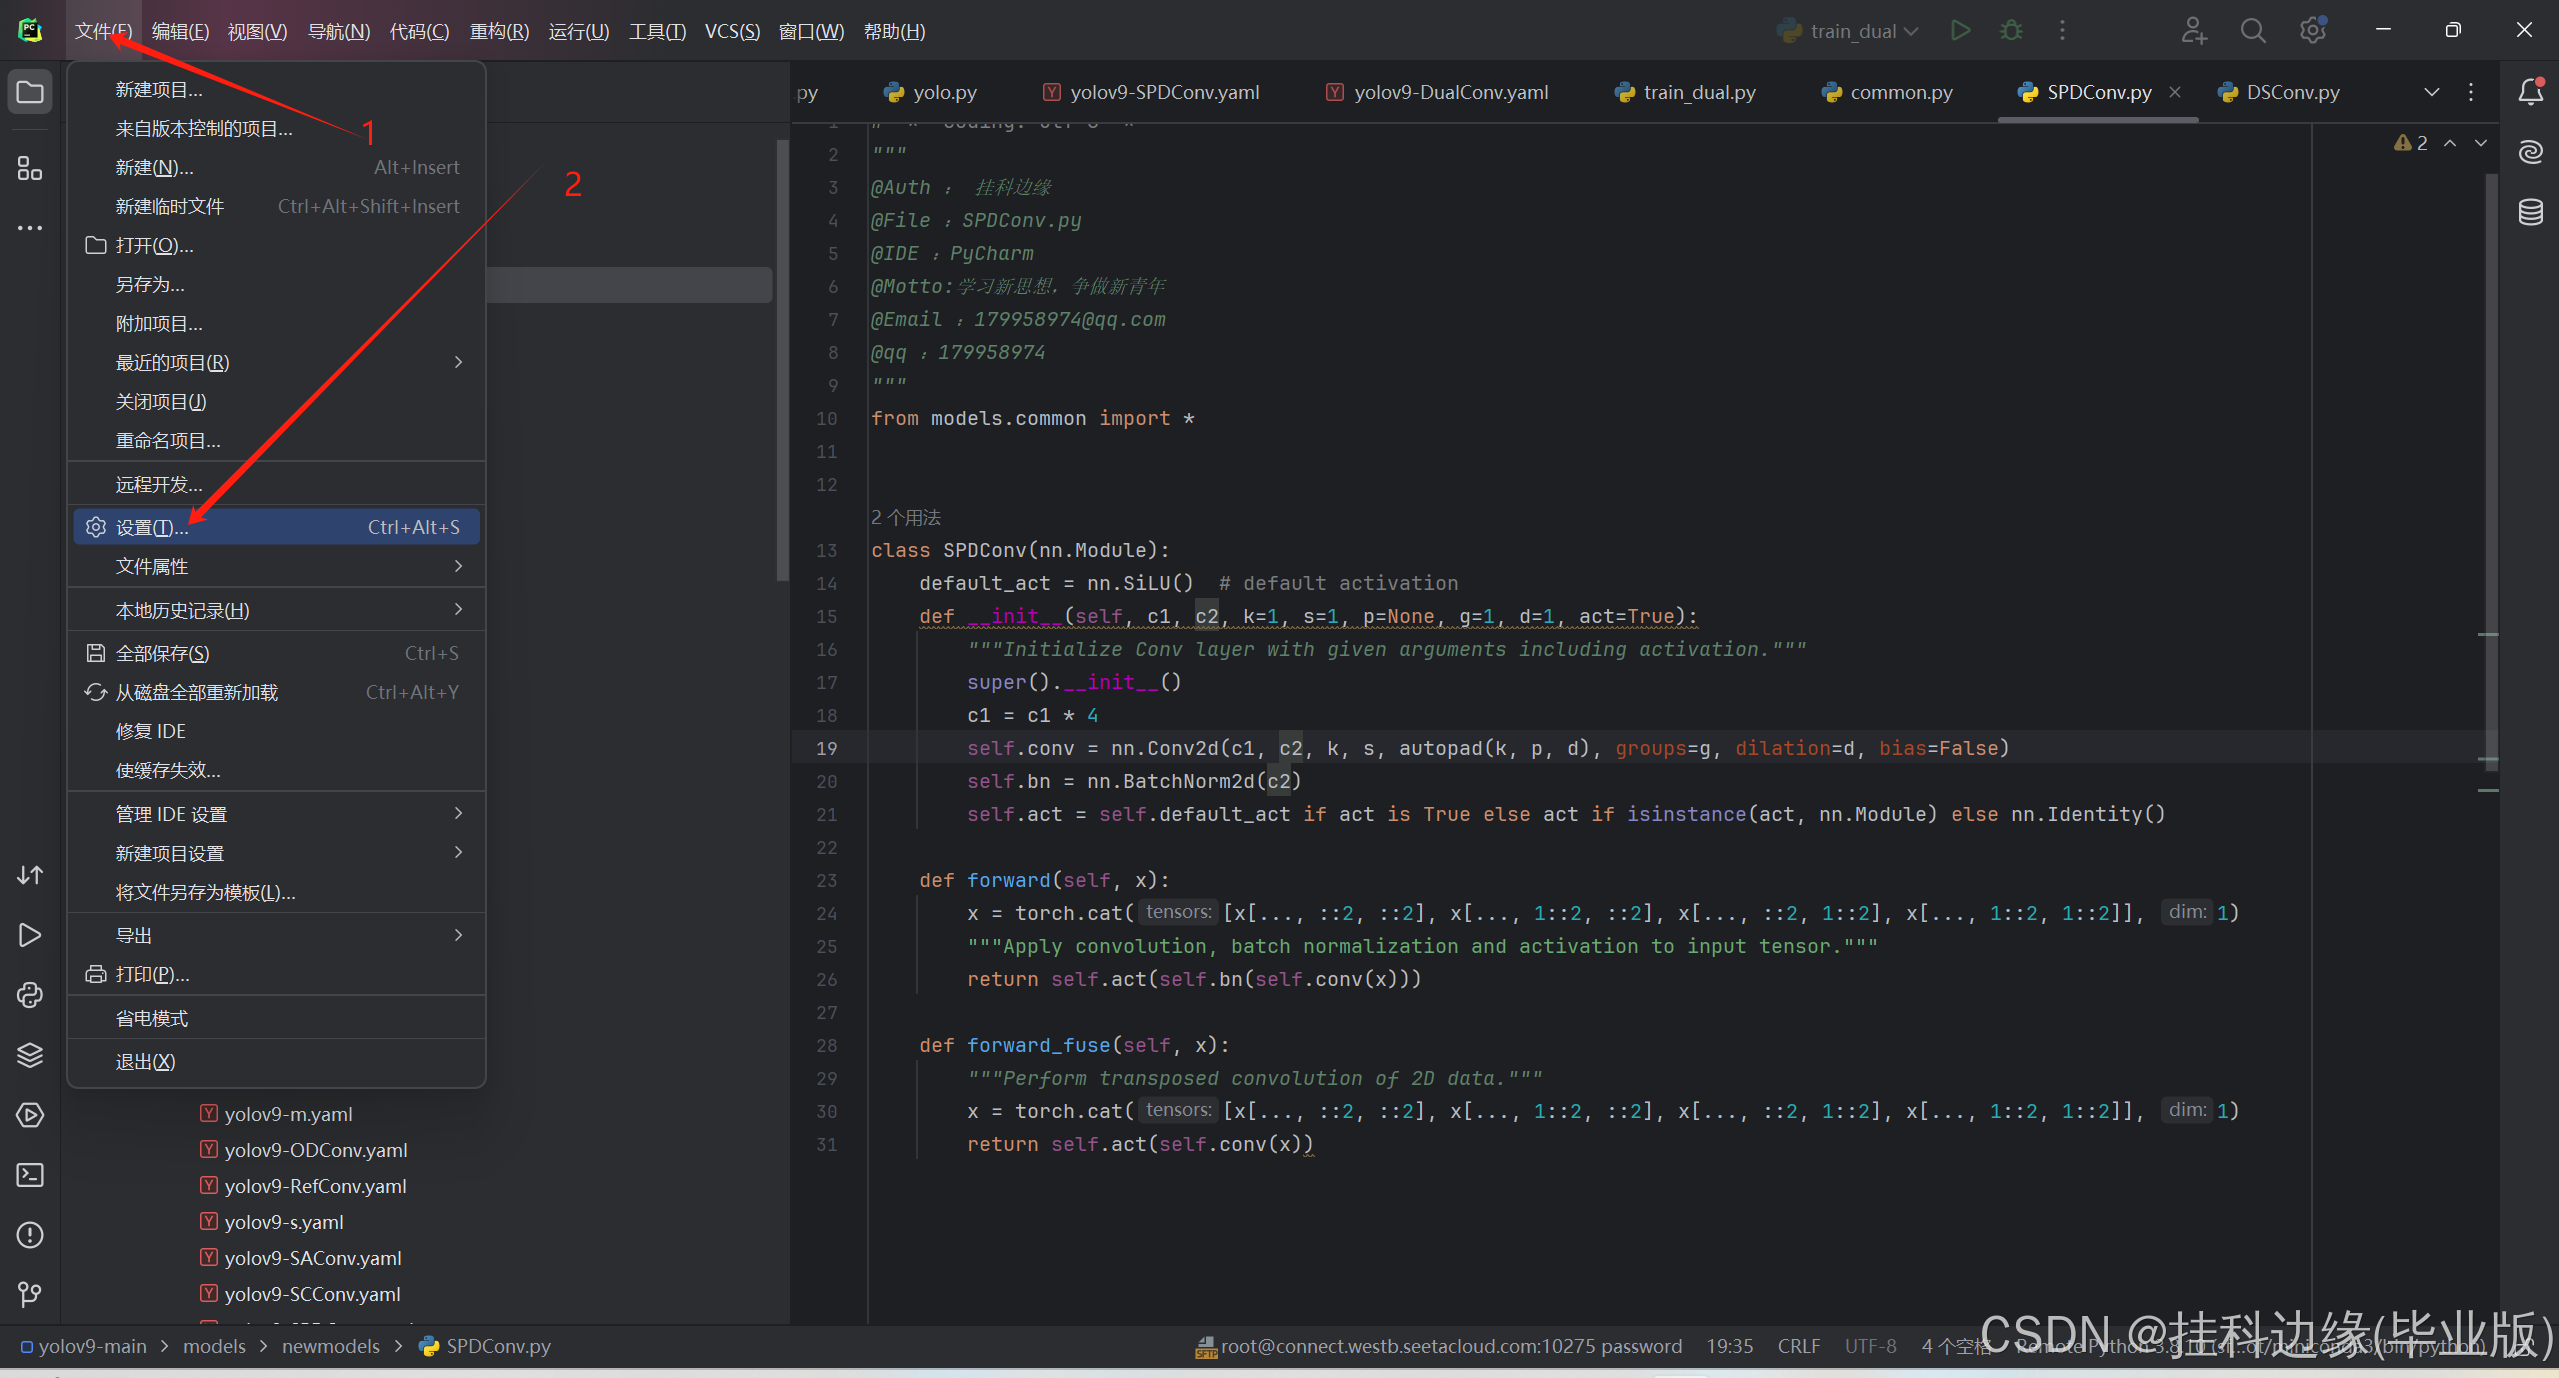Screen dimensions: 2559x1378
Task: Click the newmodels breadcrumb
Action: [x=331, y=1346]
